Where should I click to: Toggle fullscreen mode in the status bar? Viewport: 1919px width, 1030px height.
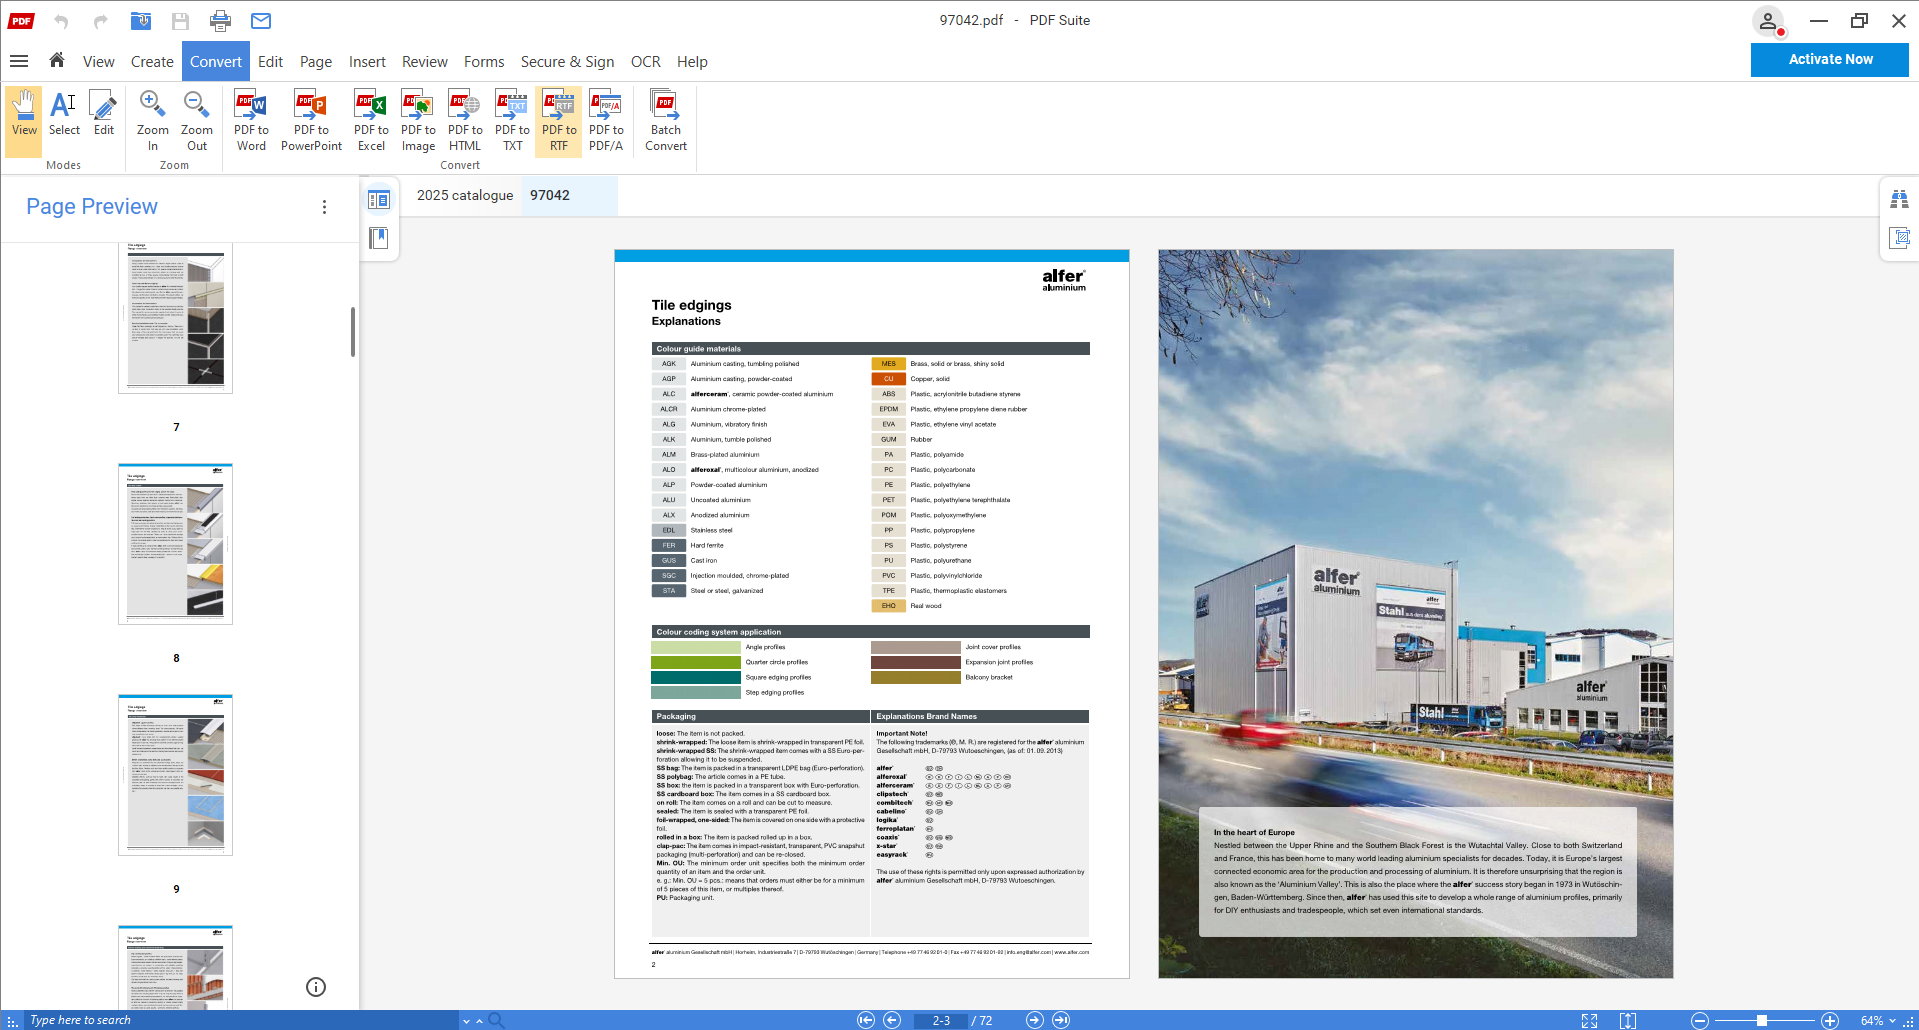pos(1589,1020)
